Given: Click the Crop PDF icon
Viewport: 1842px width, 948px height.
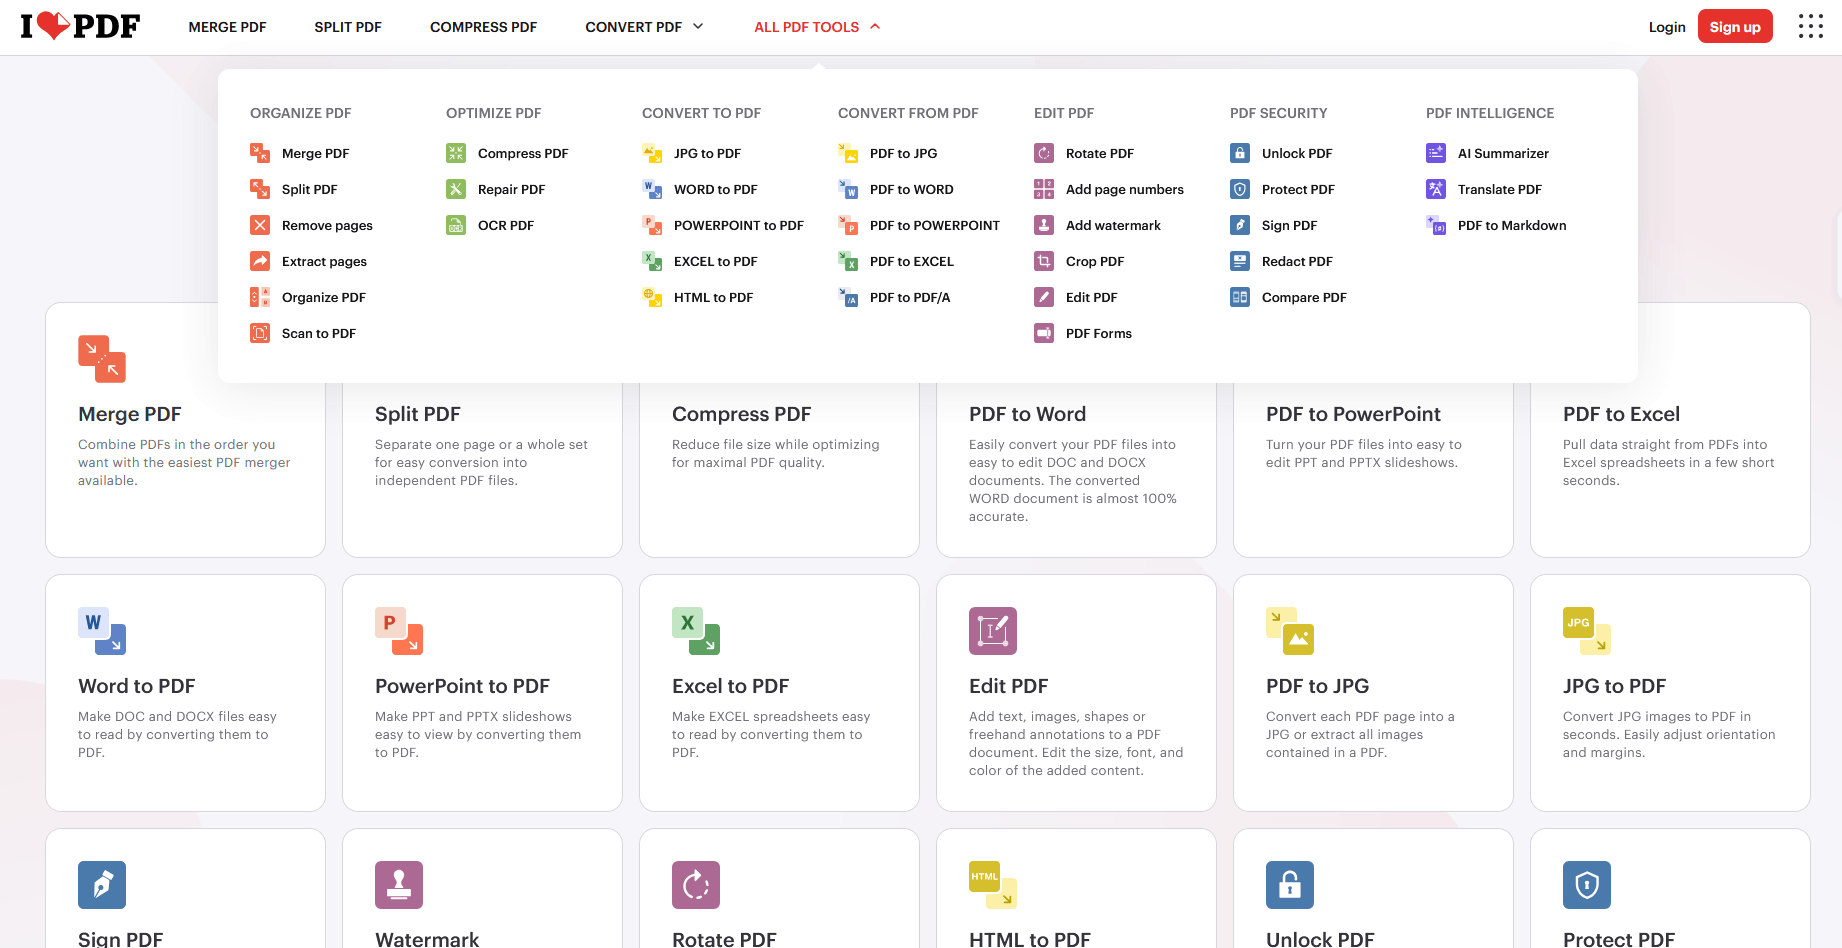Looking at the screenshot, I should tap(1044, 261).
